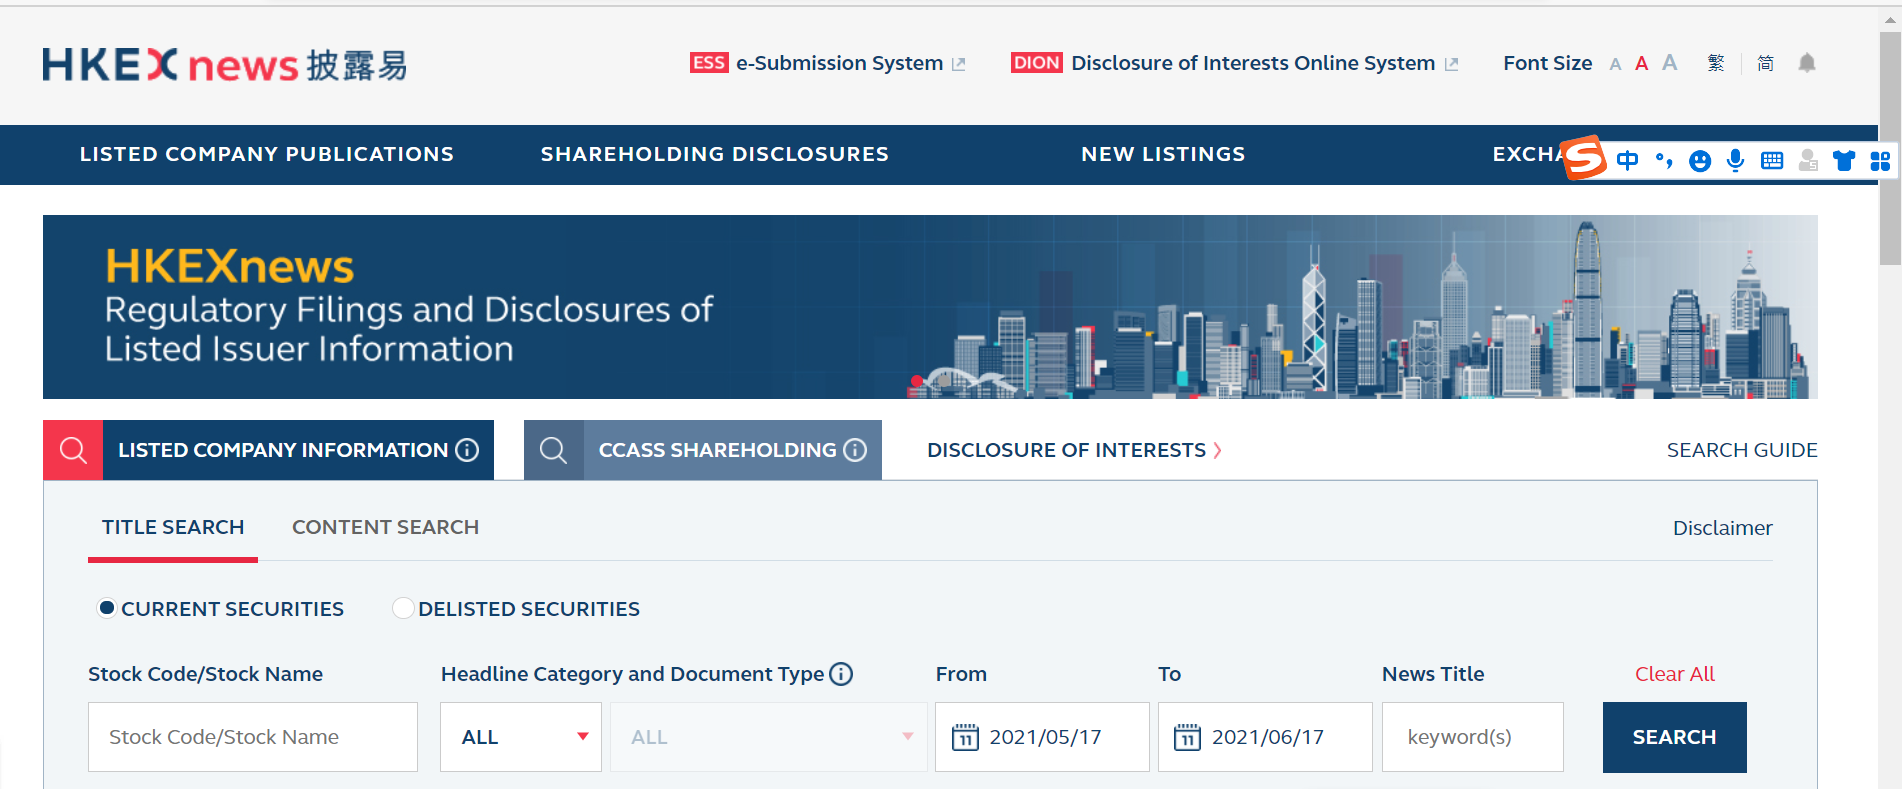Image resolution: width=1902 pixels, height=789 pixels.
Task: Switch to the Title Search tab
Action: coord(173,527)
